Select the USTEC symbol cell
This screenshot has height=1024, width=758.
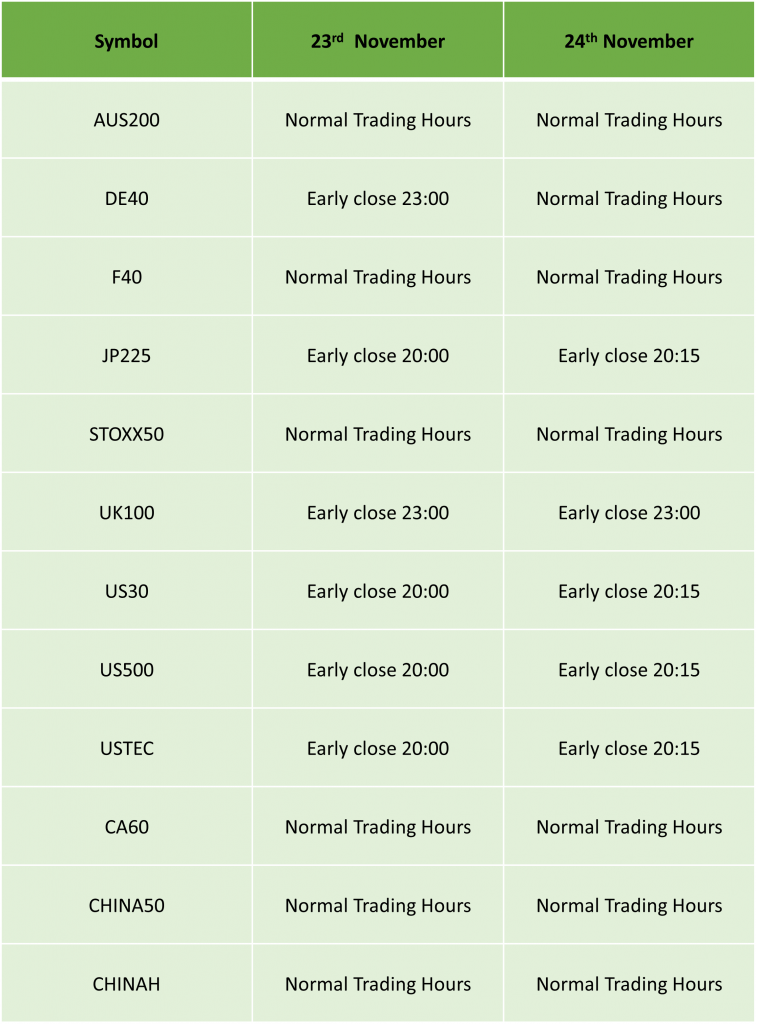(x=126, y=748)
